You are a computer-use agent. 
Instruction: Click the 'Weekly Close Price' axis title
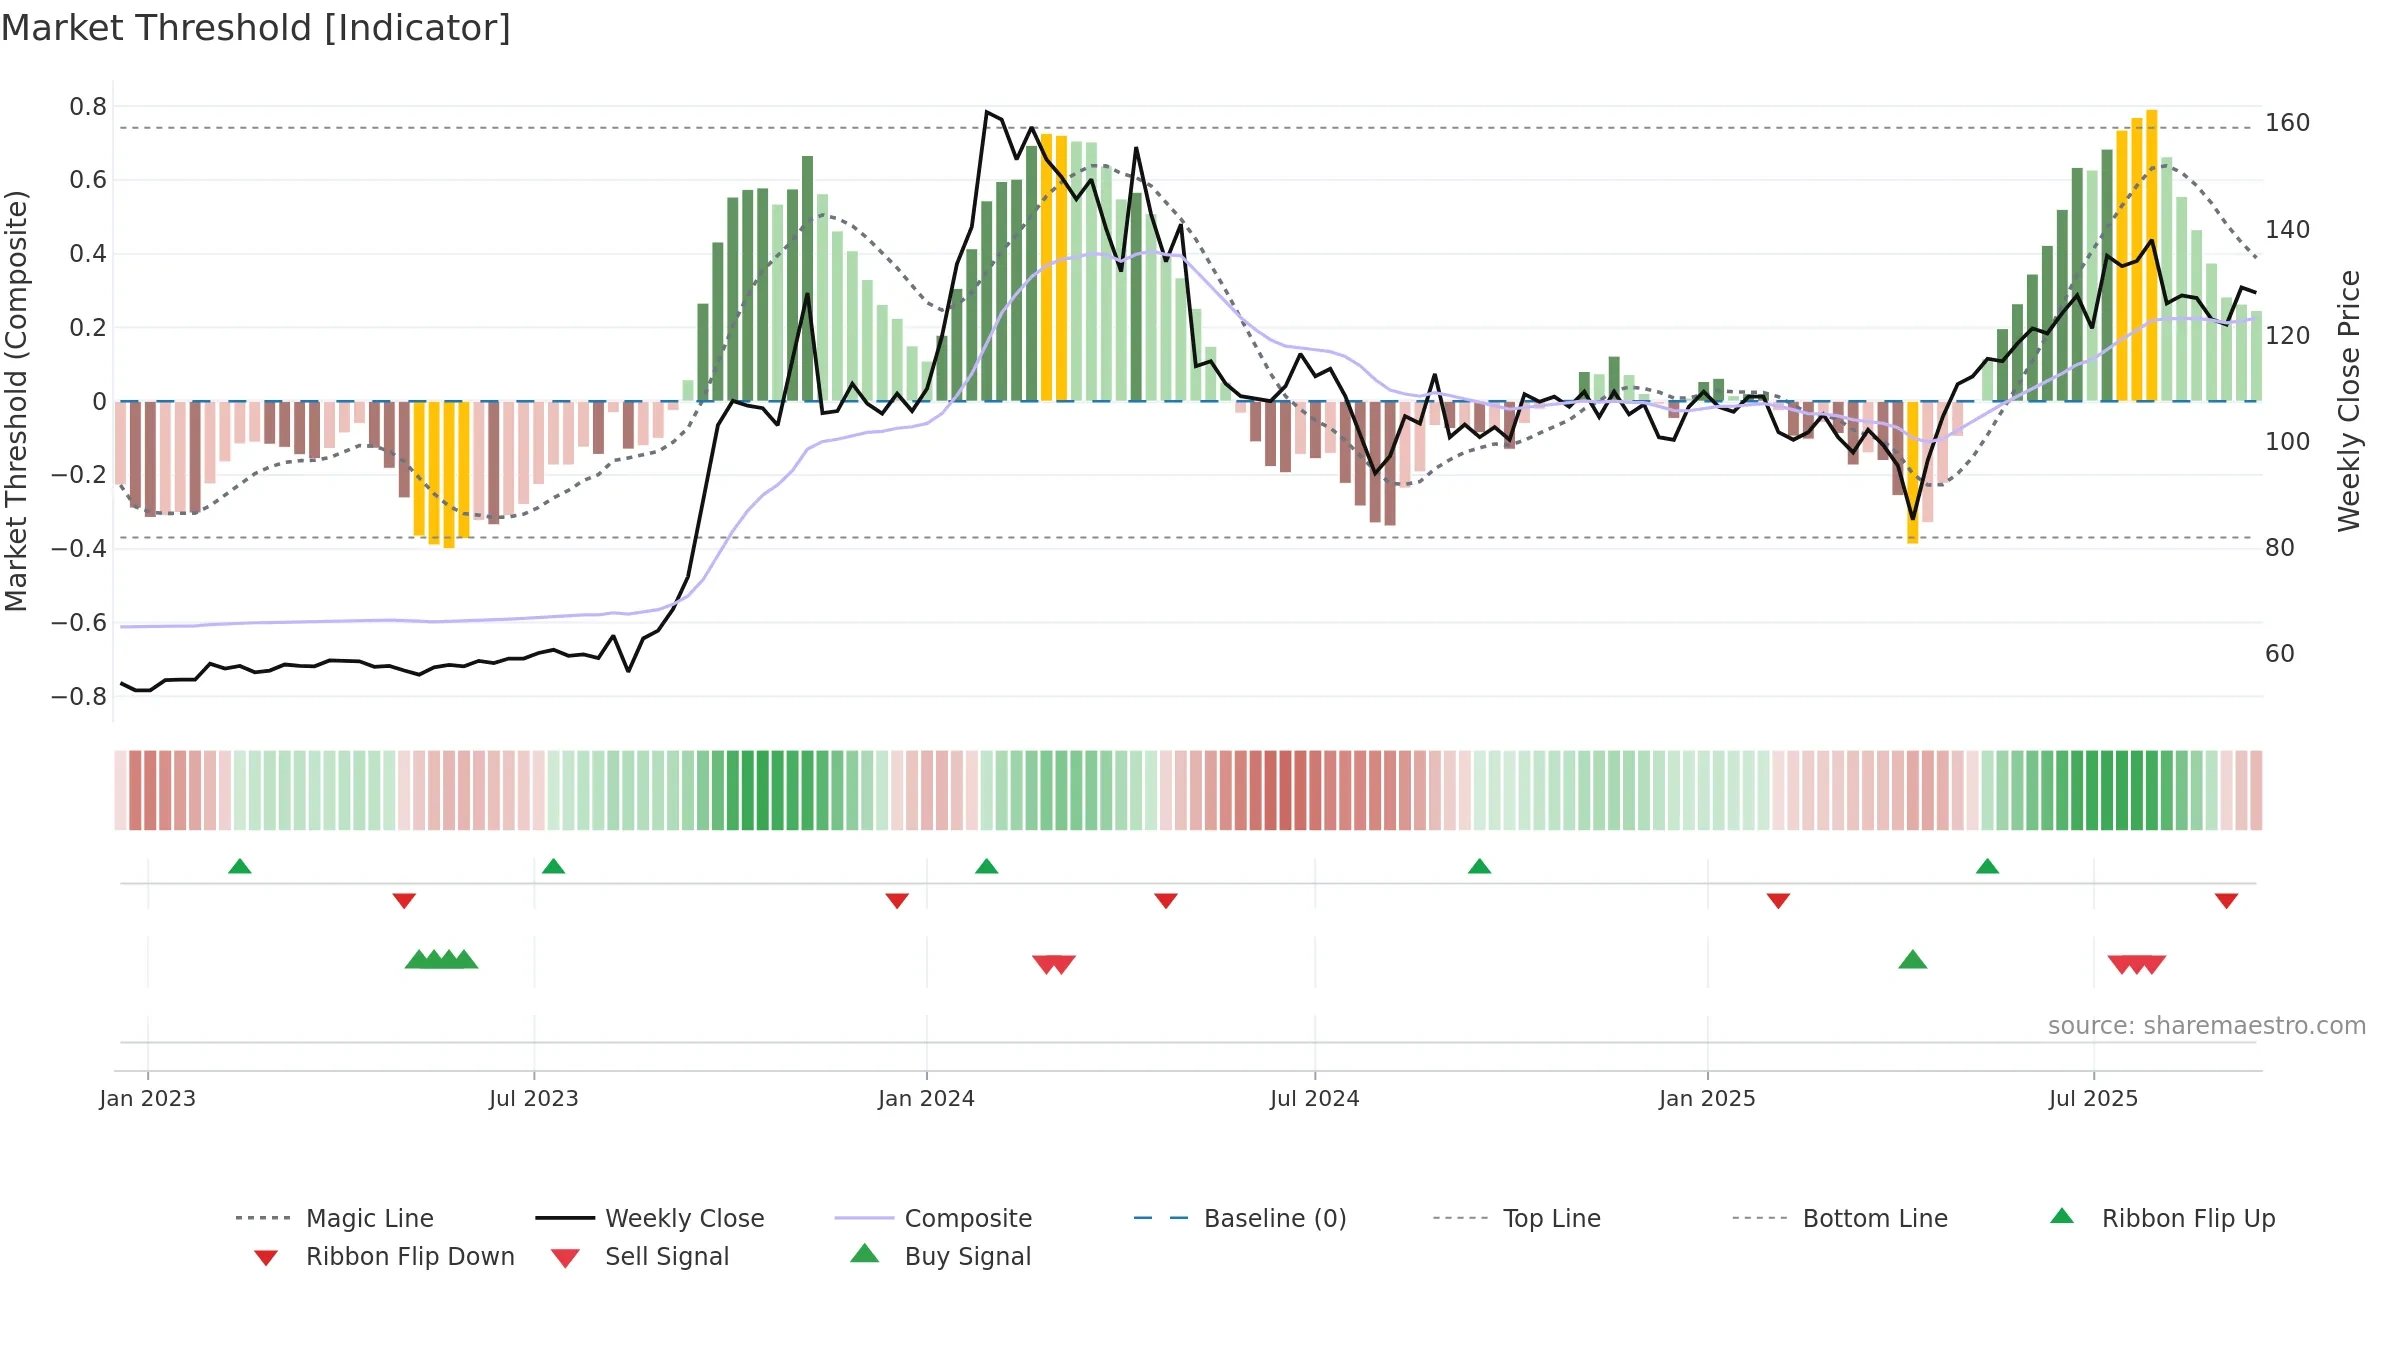click(2349, 401)
